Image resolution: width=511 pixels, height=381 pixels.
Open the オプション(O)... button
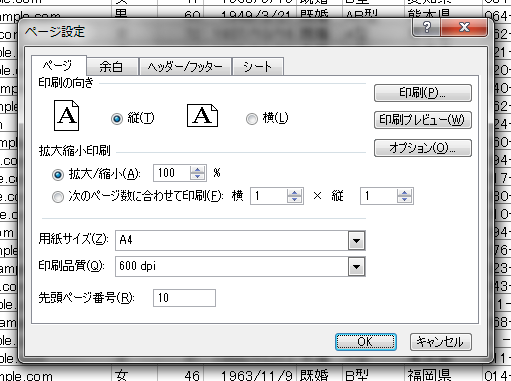[x=423, y=148]
